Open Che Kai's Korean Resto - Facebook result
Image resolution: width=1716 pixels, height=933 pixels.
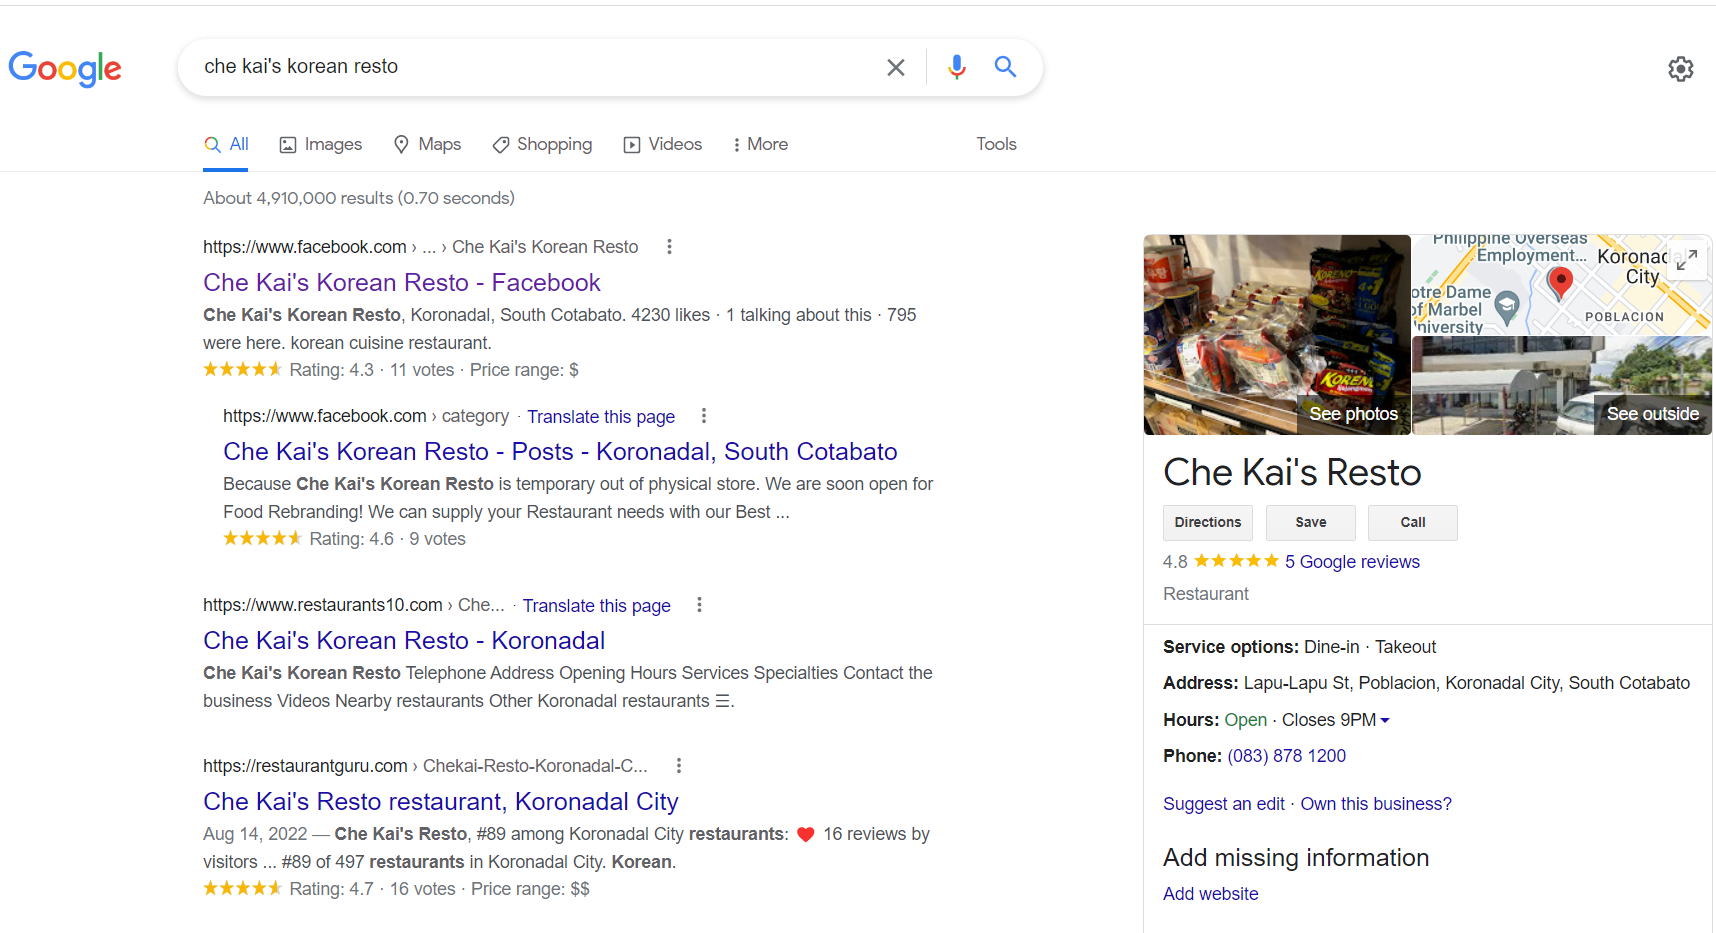pyautogui.click(x=402, y=283)
